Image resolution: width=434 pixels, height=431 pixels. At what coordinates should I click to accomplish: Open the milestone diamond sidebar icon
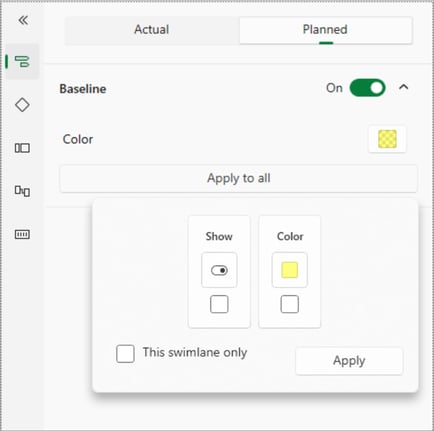pyautogui.click(x=22, y=105)
